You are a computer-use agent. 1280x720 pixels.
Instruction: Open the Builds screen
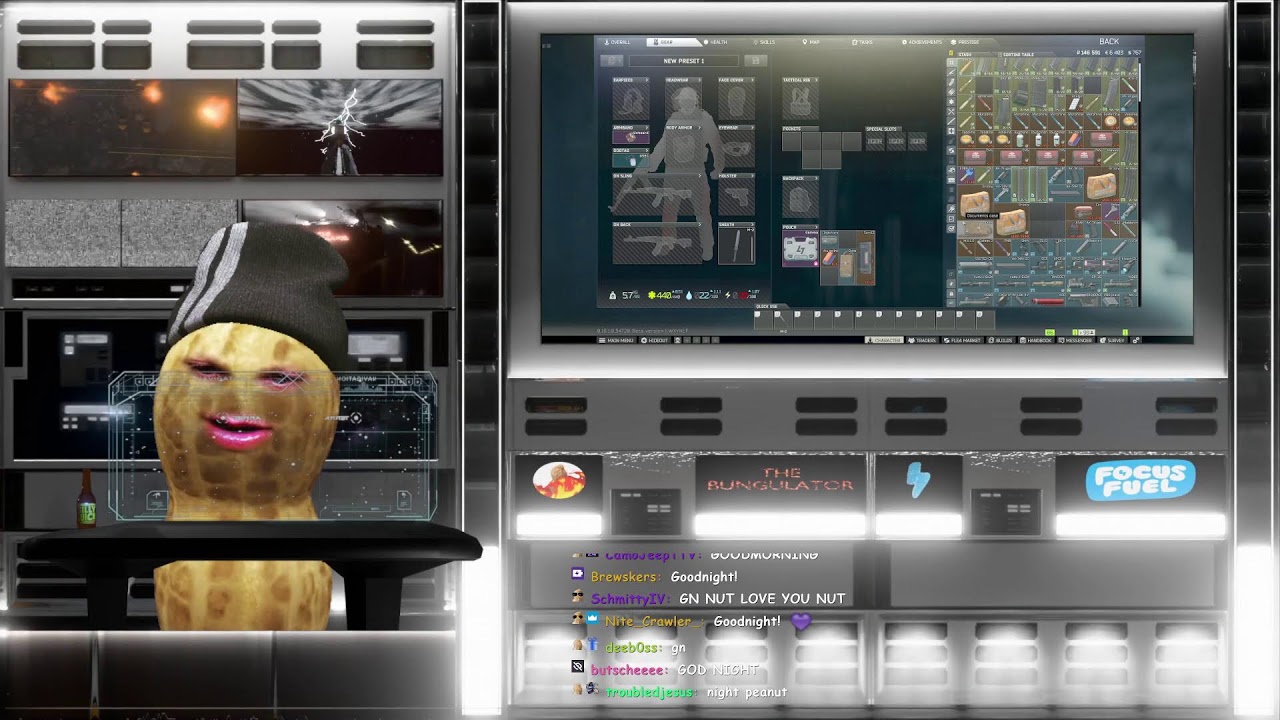[1003, 340]
